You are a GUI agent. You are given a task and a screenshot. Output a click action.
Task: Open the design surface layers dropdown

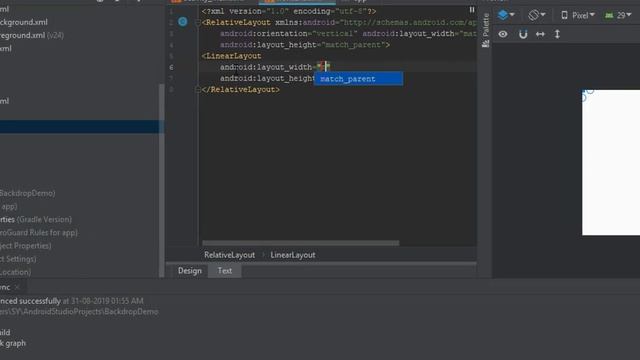pyautogui.click(x=506, y=15)
